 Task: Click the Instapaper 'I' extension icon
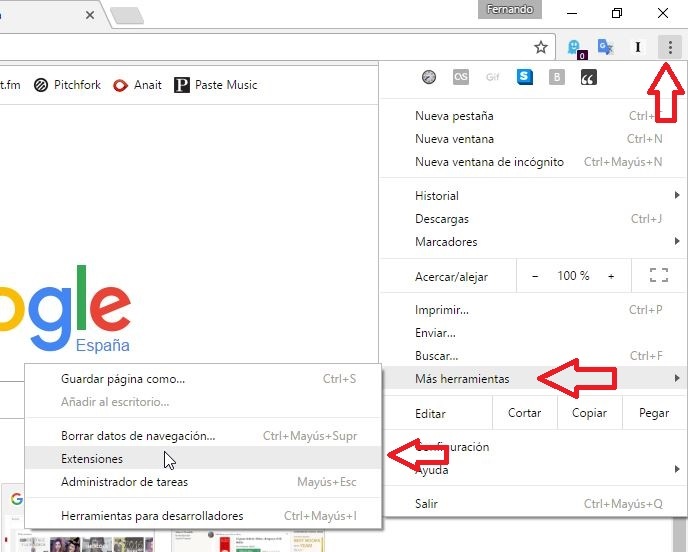pos(637,47)
